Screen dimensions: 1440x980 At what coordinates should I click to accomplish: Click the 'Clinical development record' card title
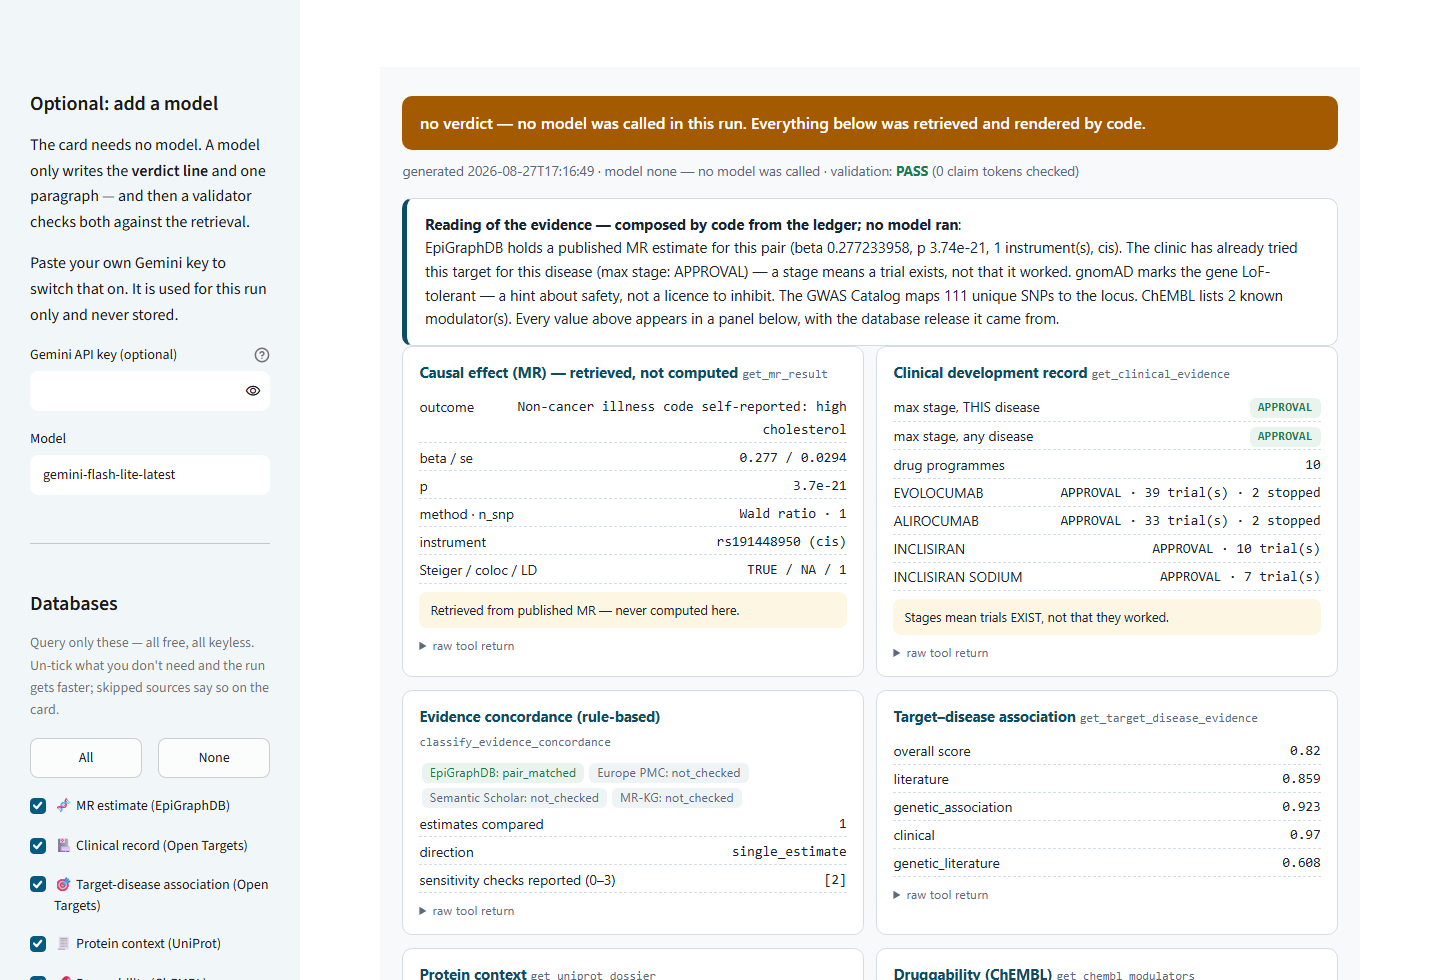pos(990,373)
